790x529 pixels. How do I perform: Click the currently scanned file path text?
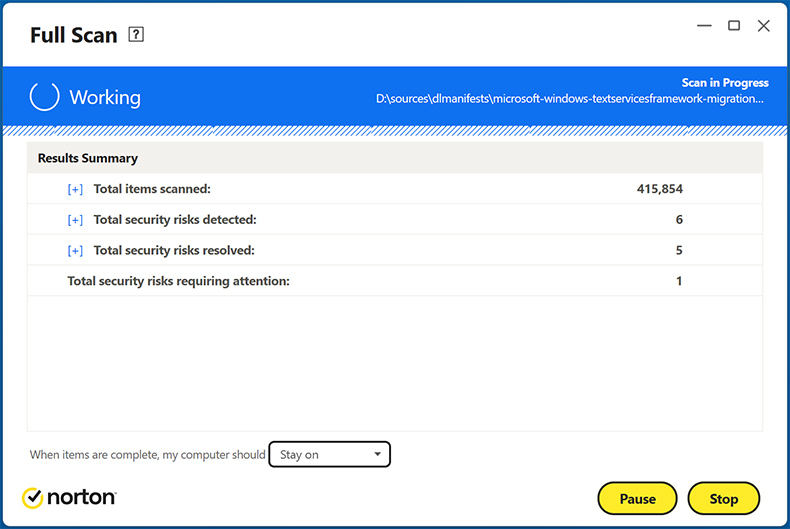tap(570, 99)
